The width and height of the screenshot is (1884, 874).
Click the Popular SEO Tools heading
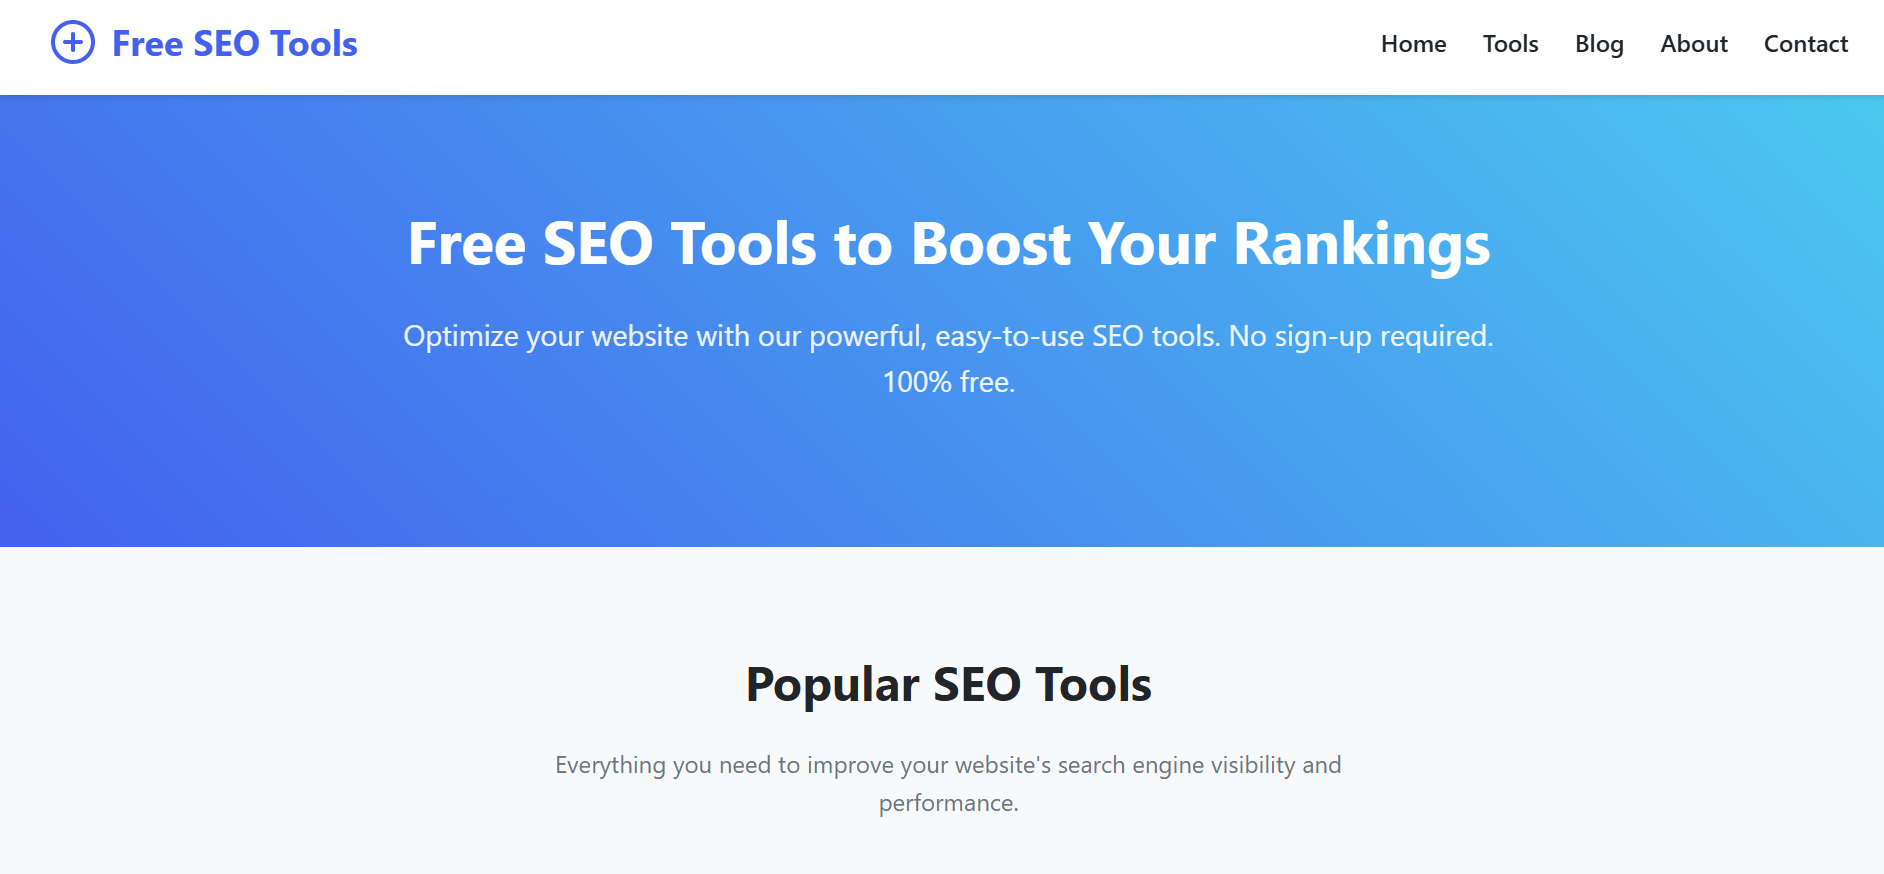948,685
